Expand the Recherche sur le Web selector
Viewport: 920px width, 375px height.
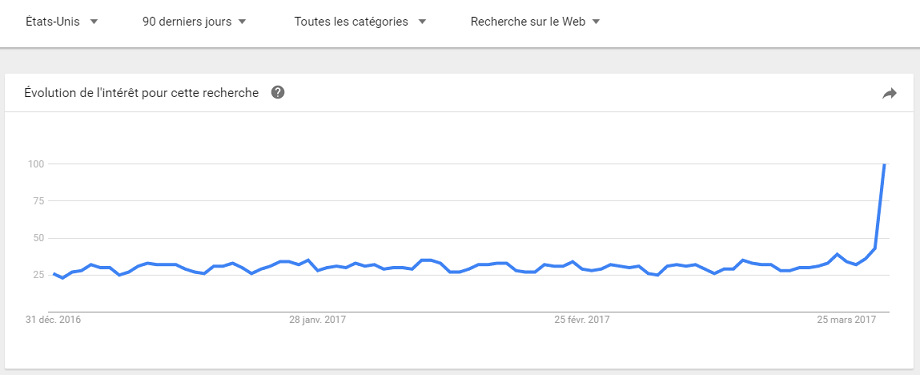click(x=536, y=22)
